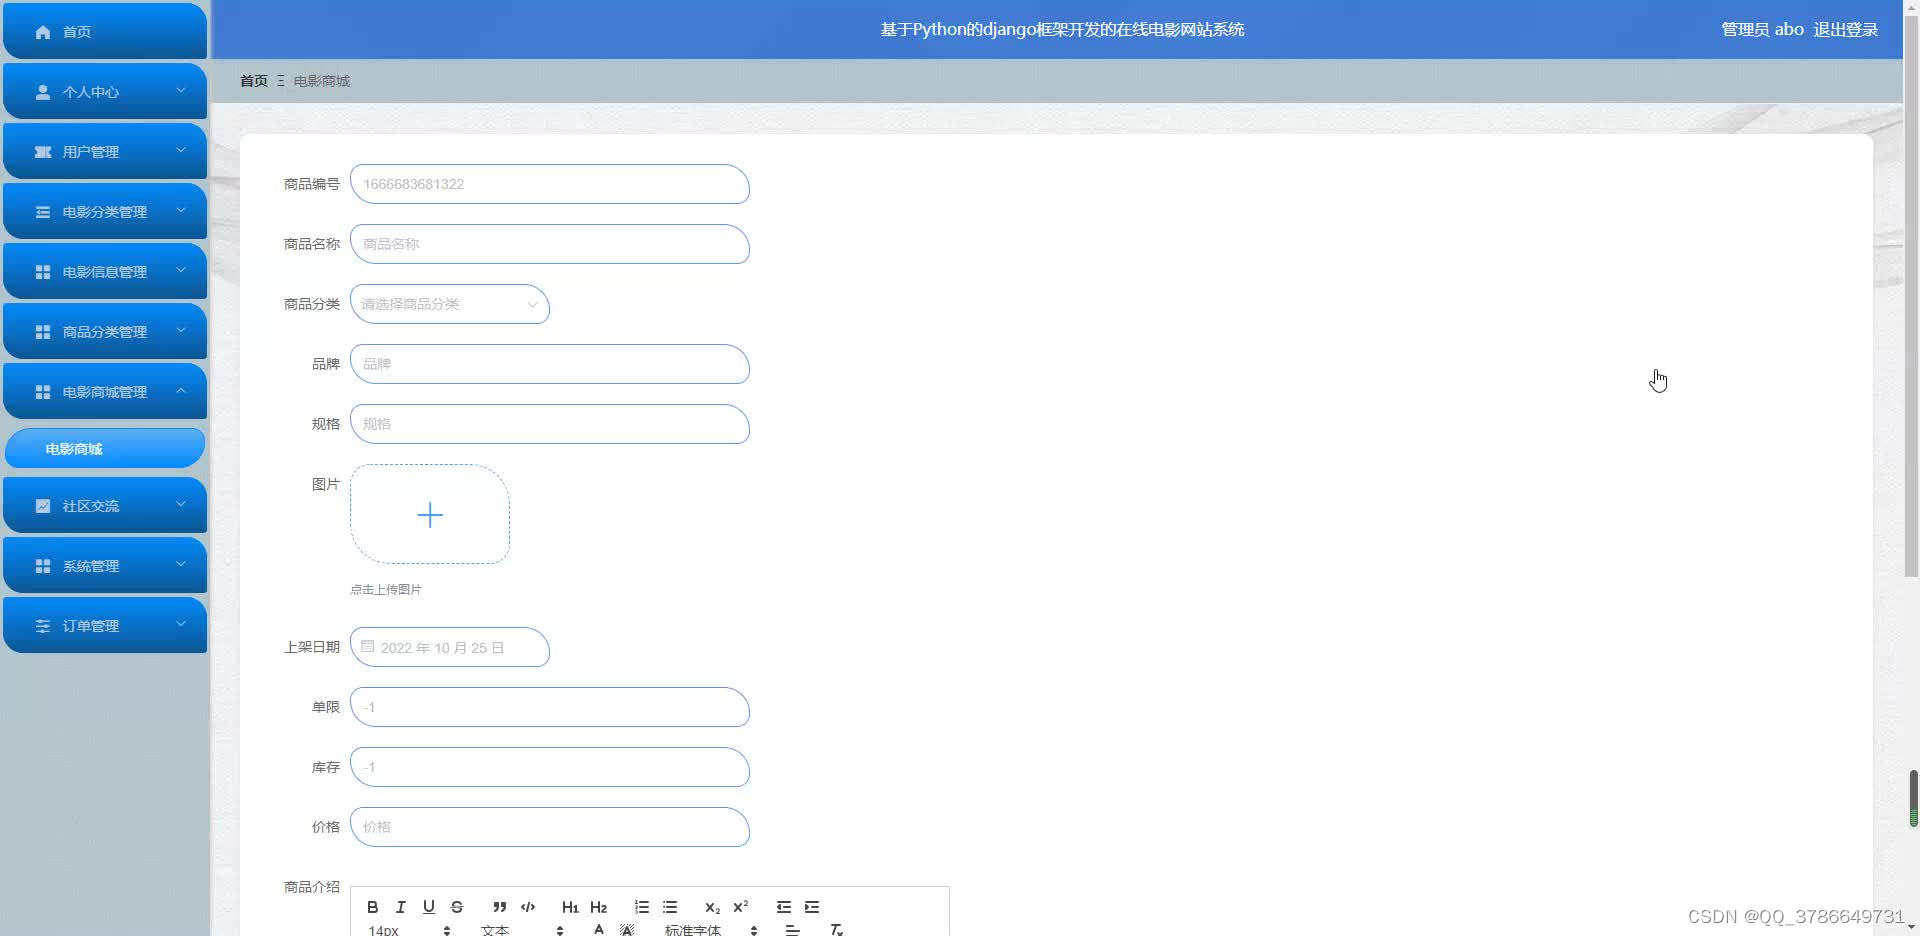Click the grid icon beside 系统管理

click(43, 566)
